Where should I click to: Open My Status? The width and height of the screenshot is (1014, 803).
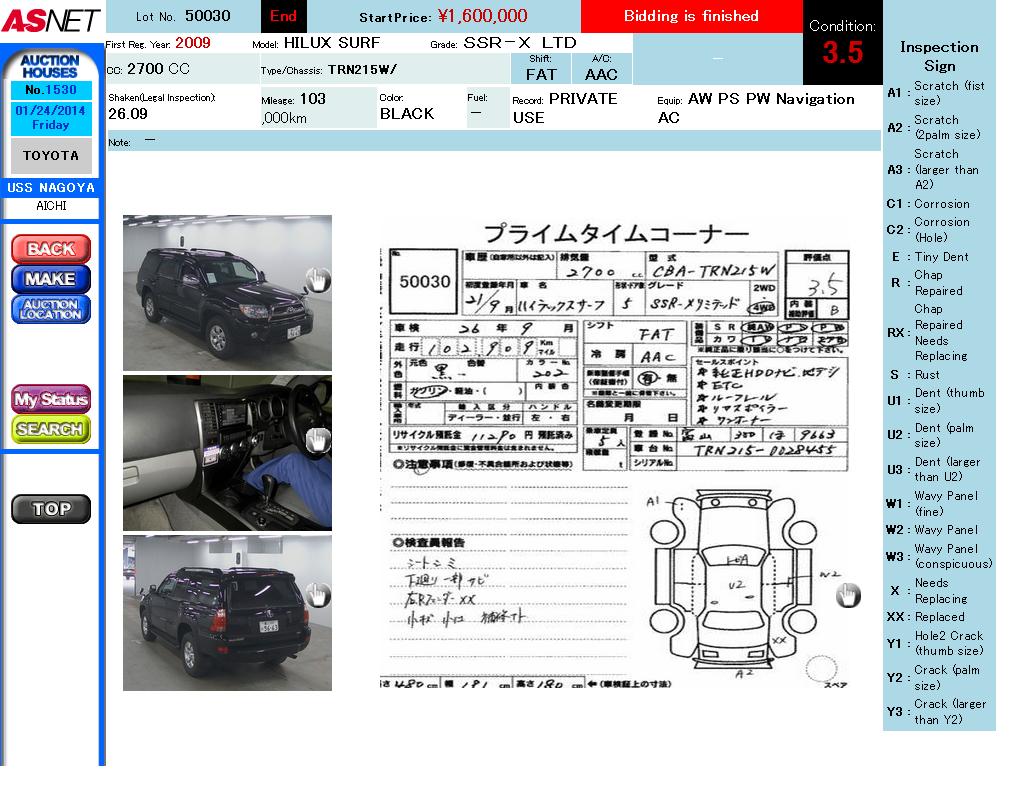click(x=50, y=400)
